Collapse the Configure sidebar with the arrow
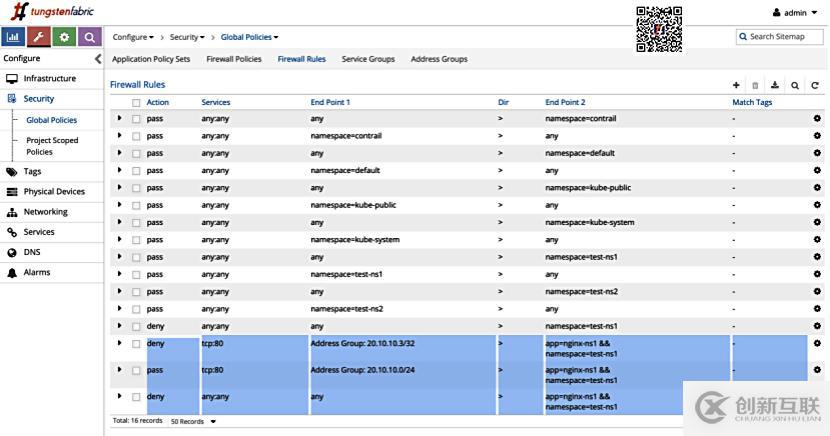The image size is (830, 436). pyautogui.click(x=98, y=59)
